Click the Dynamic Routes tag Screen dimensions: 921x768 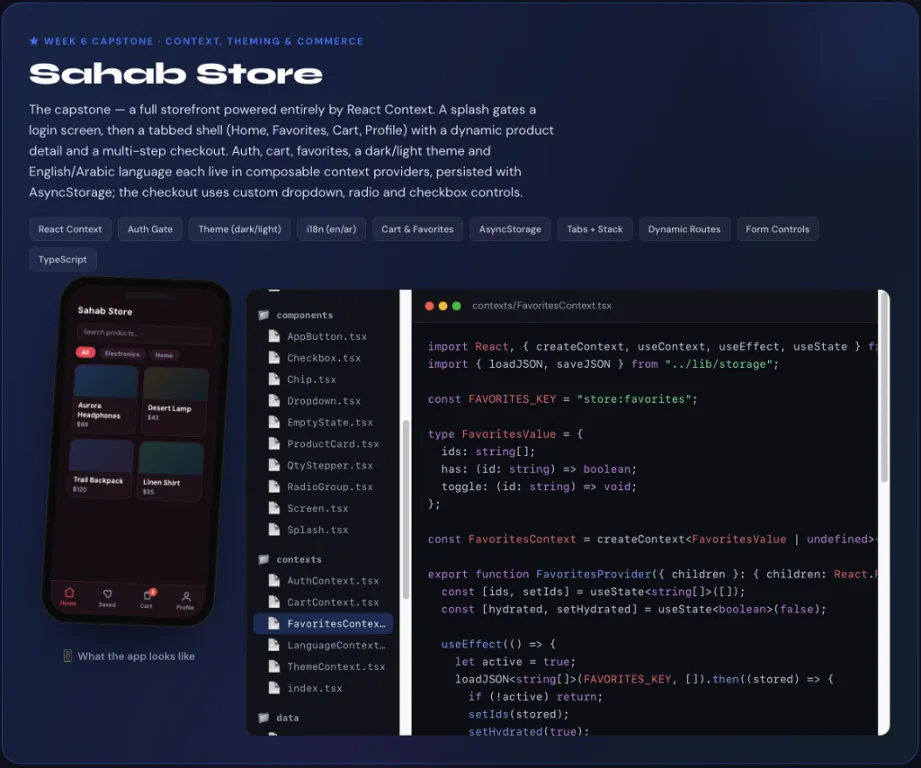click(684, 229)
